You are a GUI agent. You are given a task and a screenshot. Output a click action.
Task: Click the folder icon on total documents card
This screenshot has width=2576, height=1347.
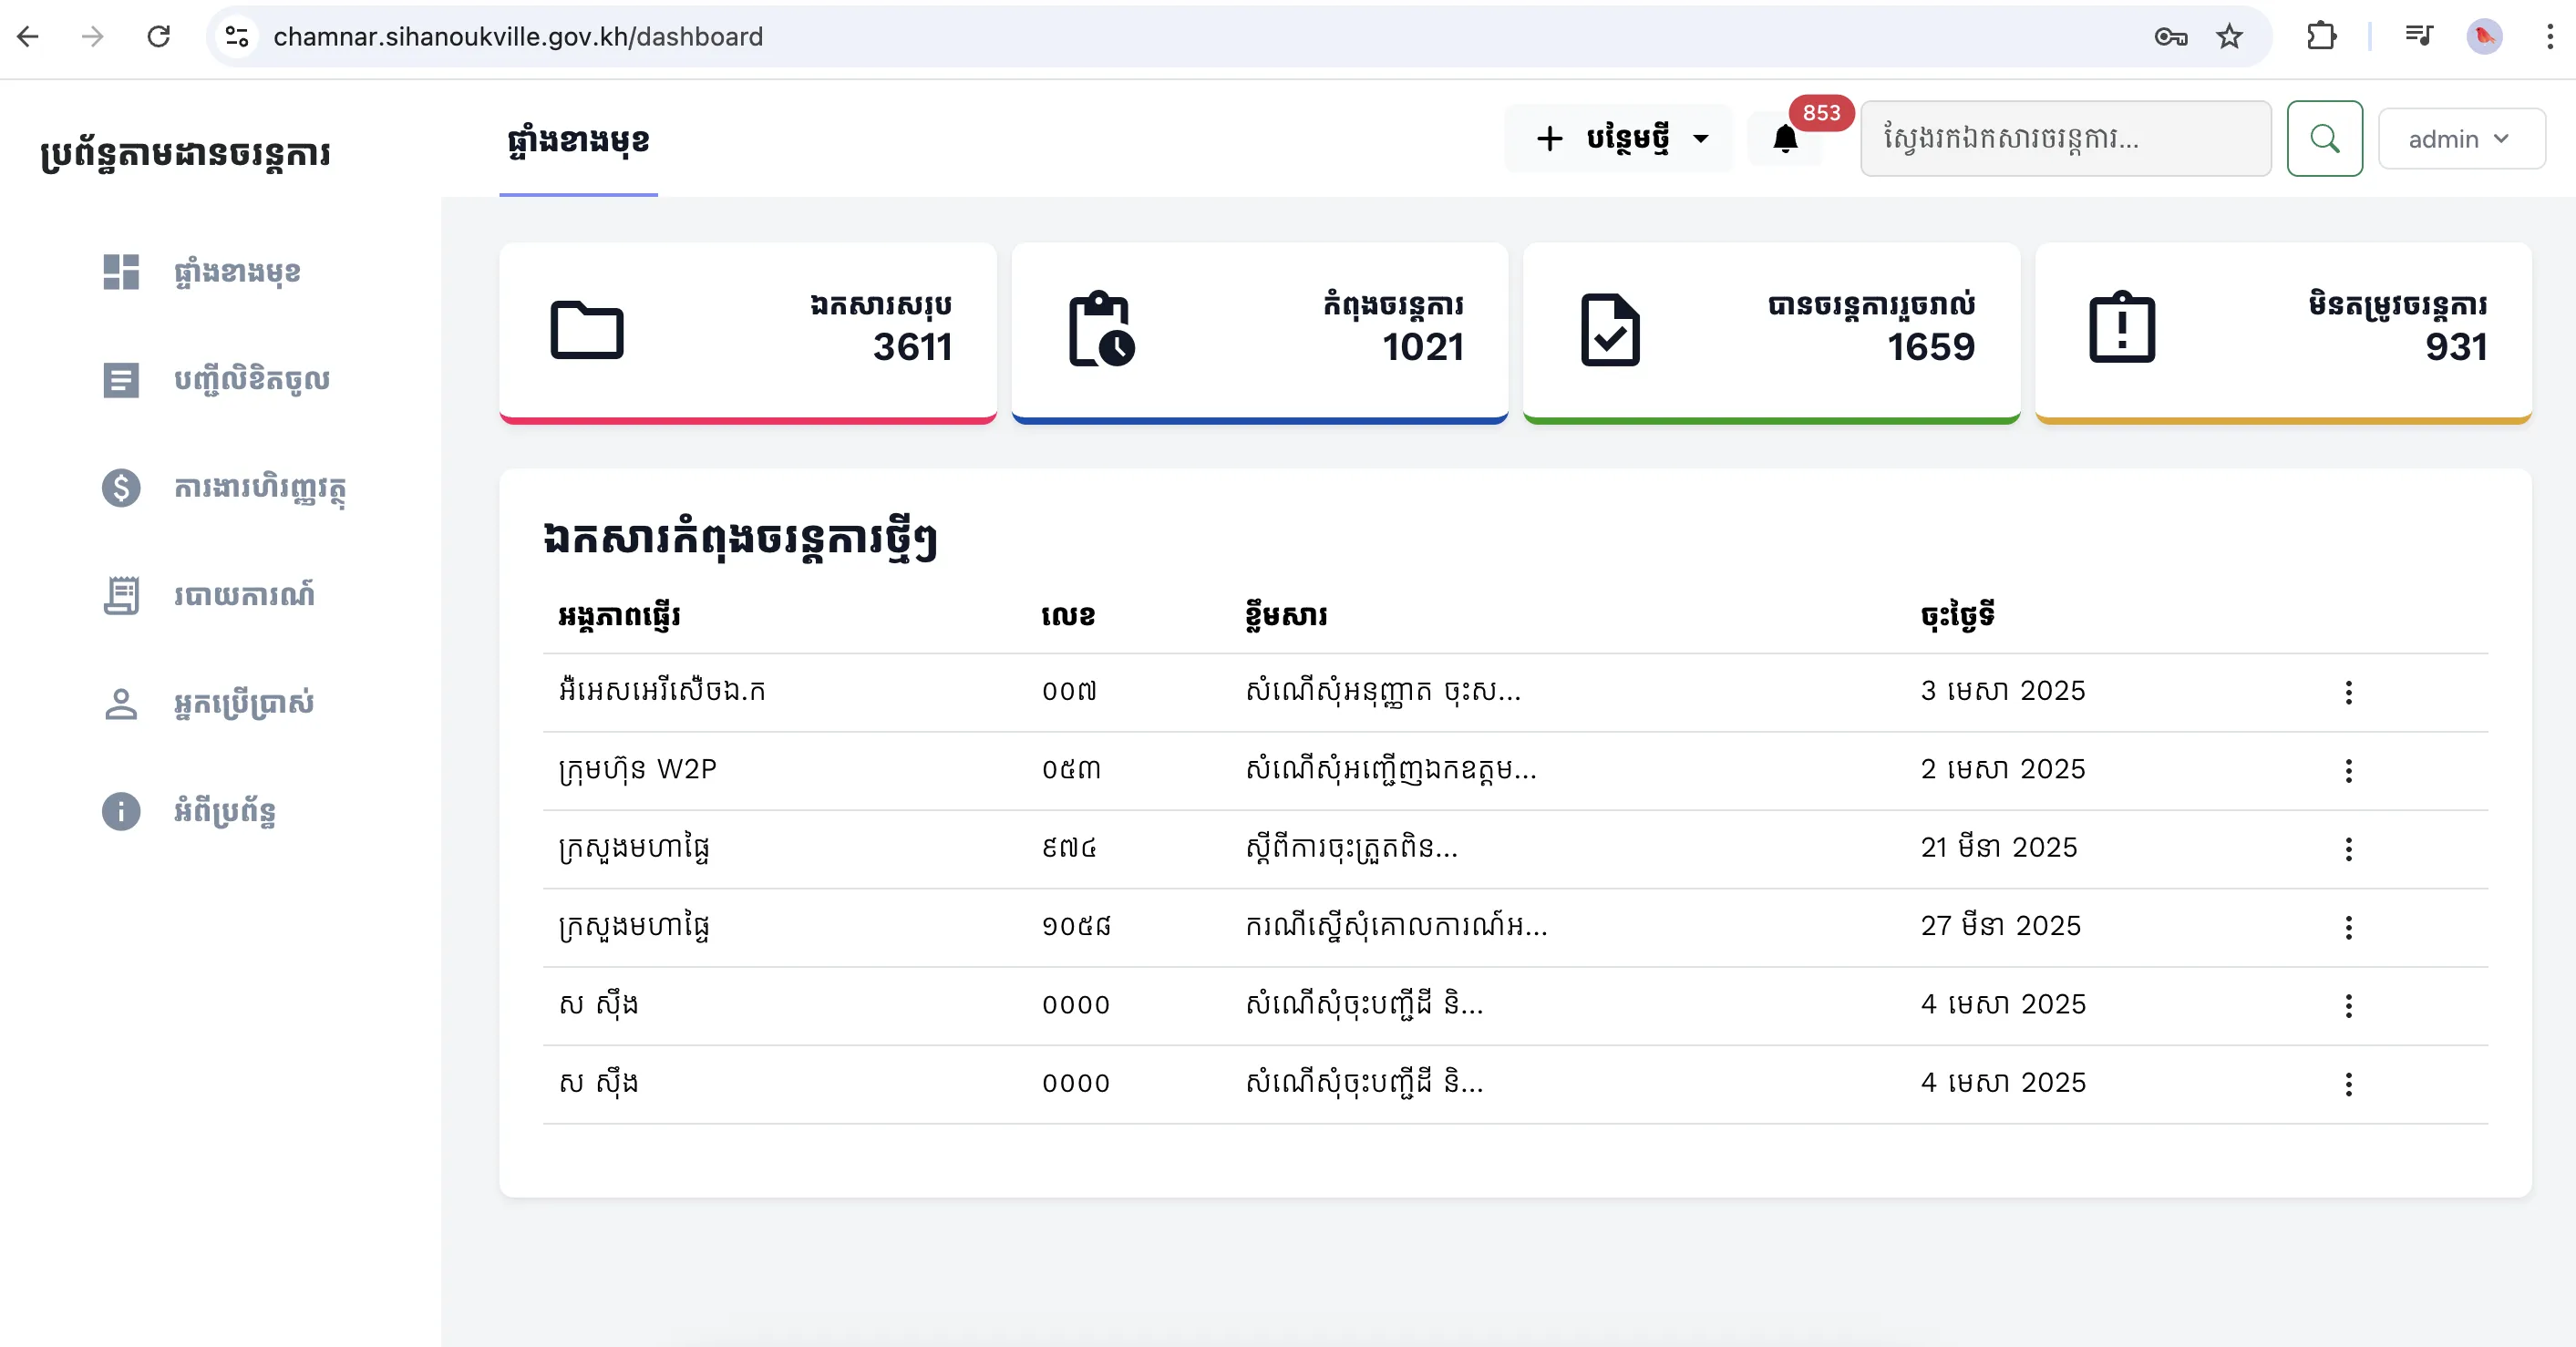tap(587, 330)
